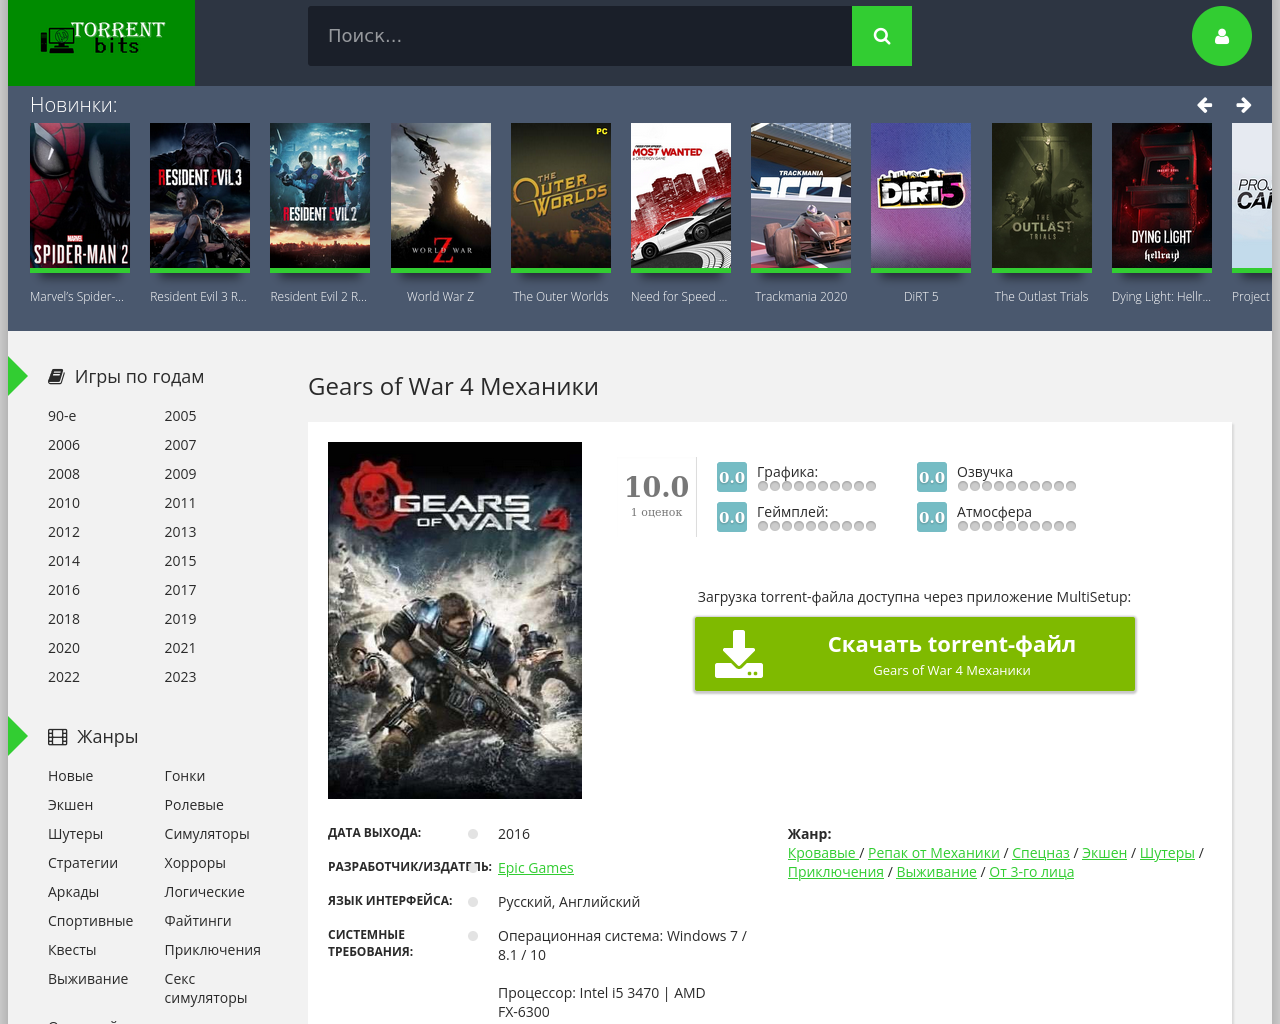This screenshot has height=1024, width=1280.
Task: Select games from year 2020
Action: click(x=64, y=648)
